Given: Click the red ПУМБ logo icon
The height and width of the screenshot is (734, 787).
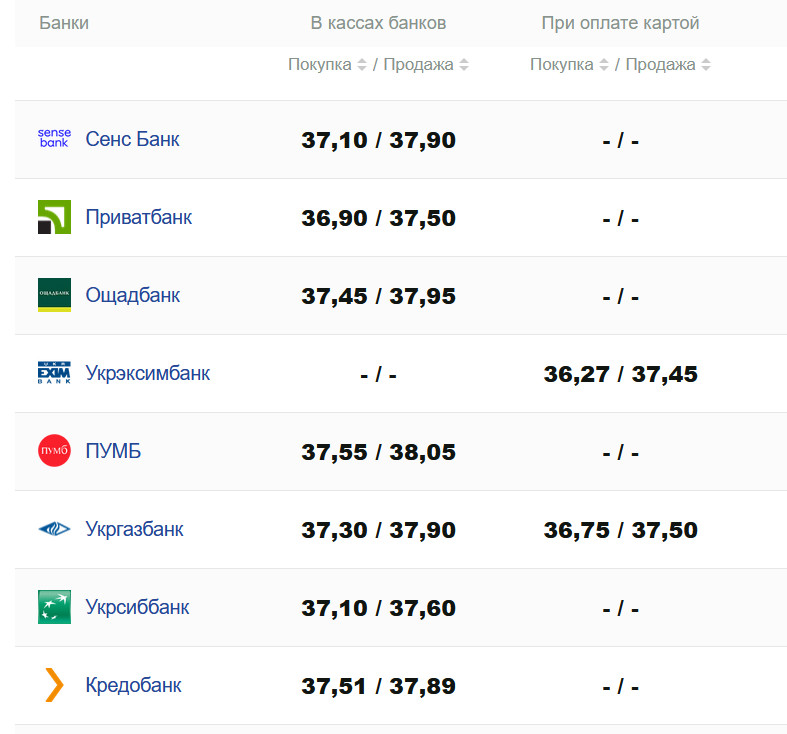Looking at the screenshot, I should pyautogui.click(x=54, y=451).
